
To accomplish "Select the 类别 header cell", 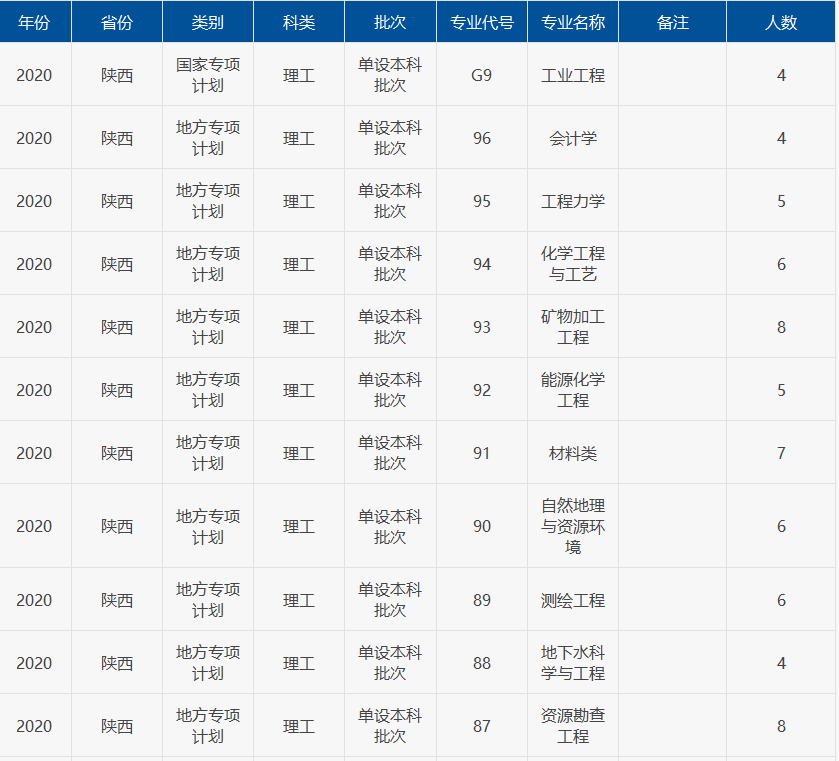I will tap(208, 22).
